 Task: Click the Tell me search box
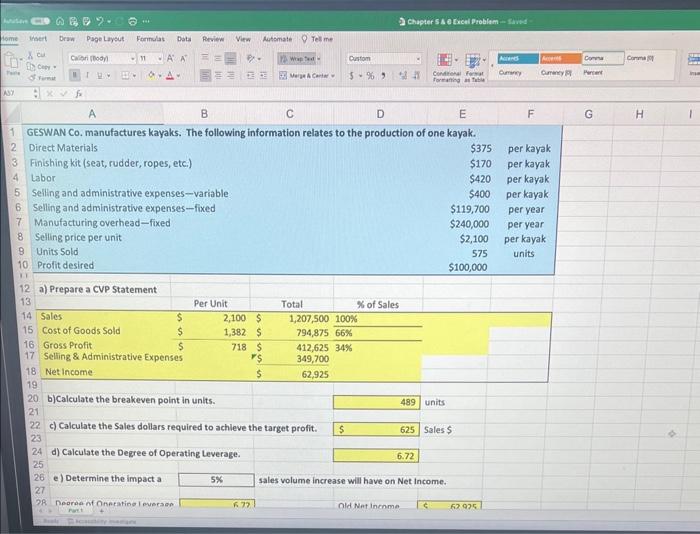[x=317, y=39]
